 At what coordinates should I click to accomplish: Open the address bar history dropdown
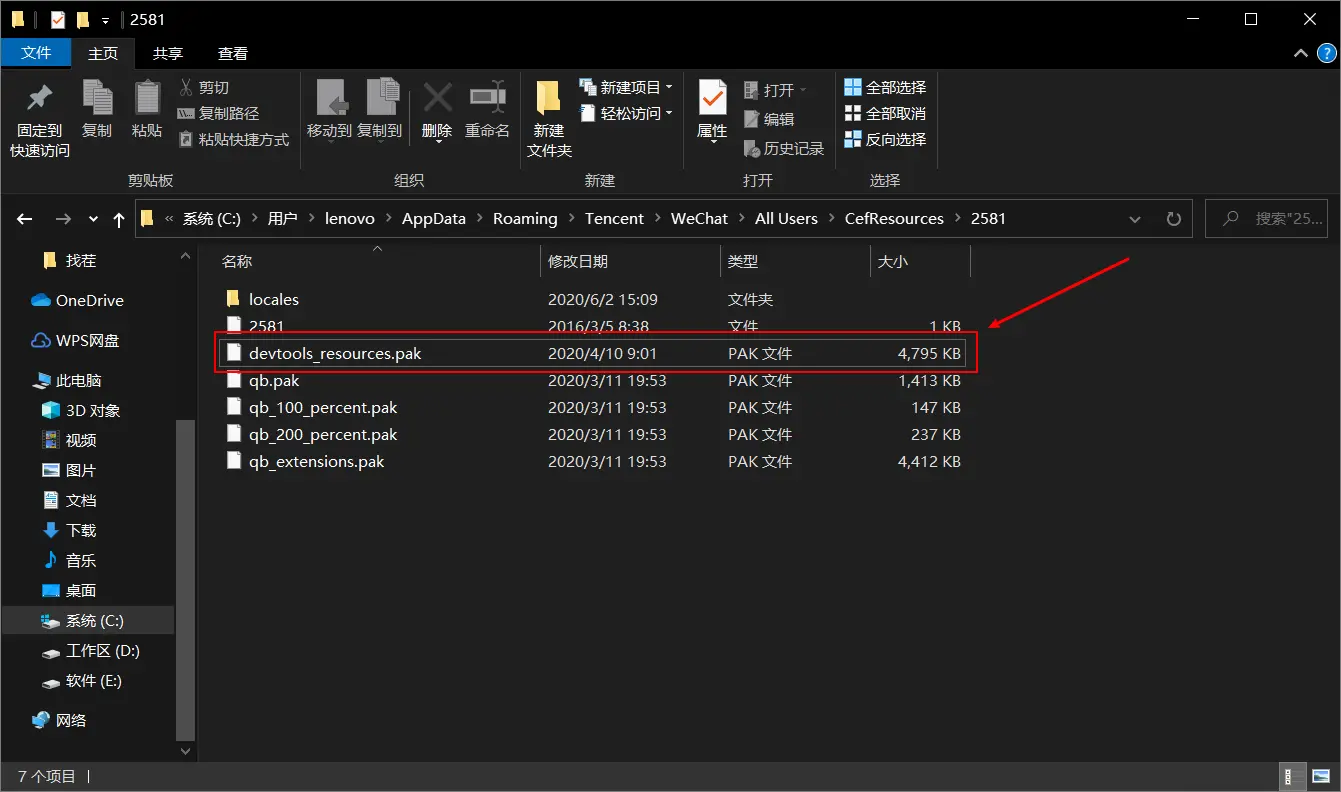click(x=1135, y=219)
